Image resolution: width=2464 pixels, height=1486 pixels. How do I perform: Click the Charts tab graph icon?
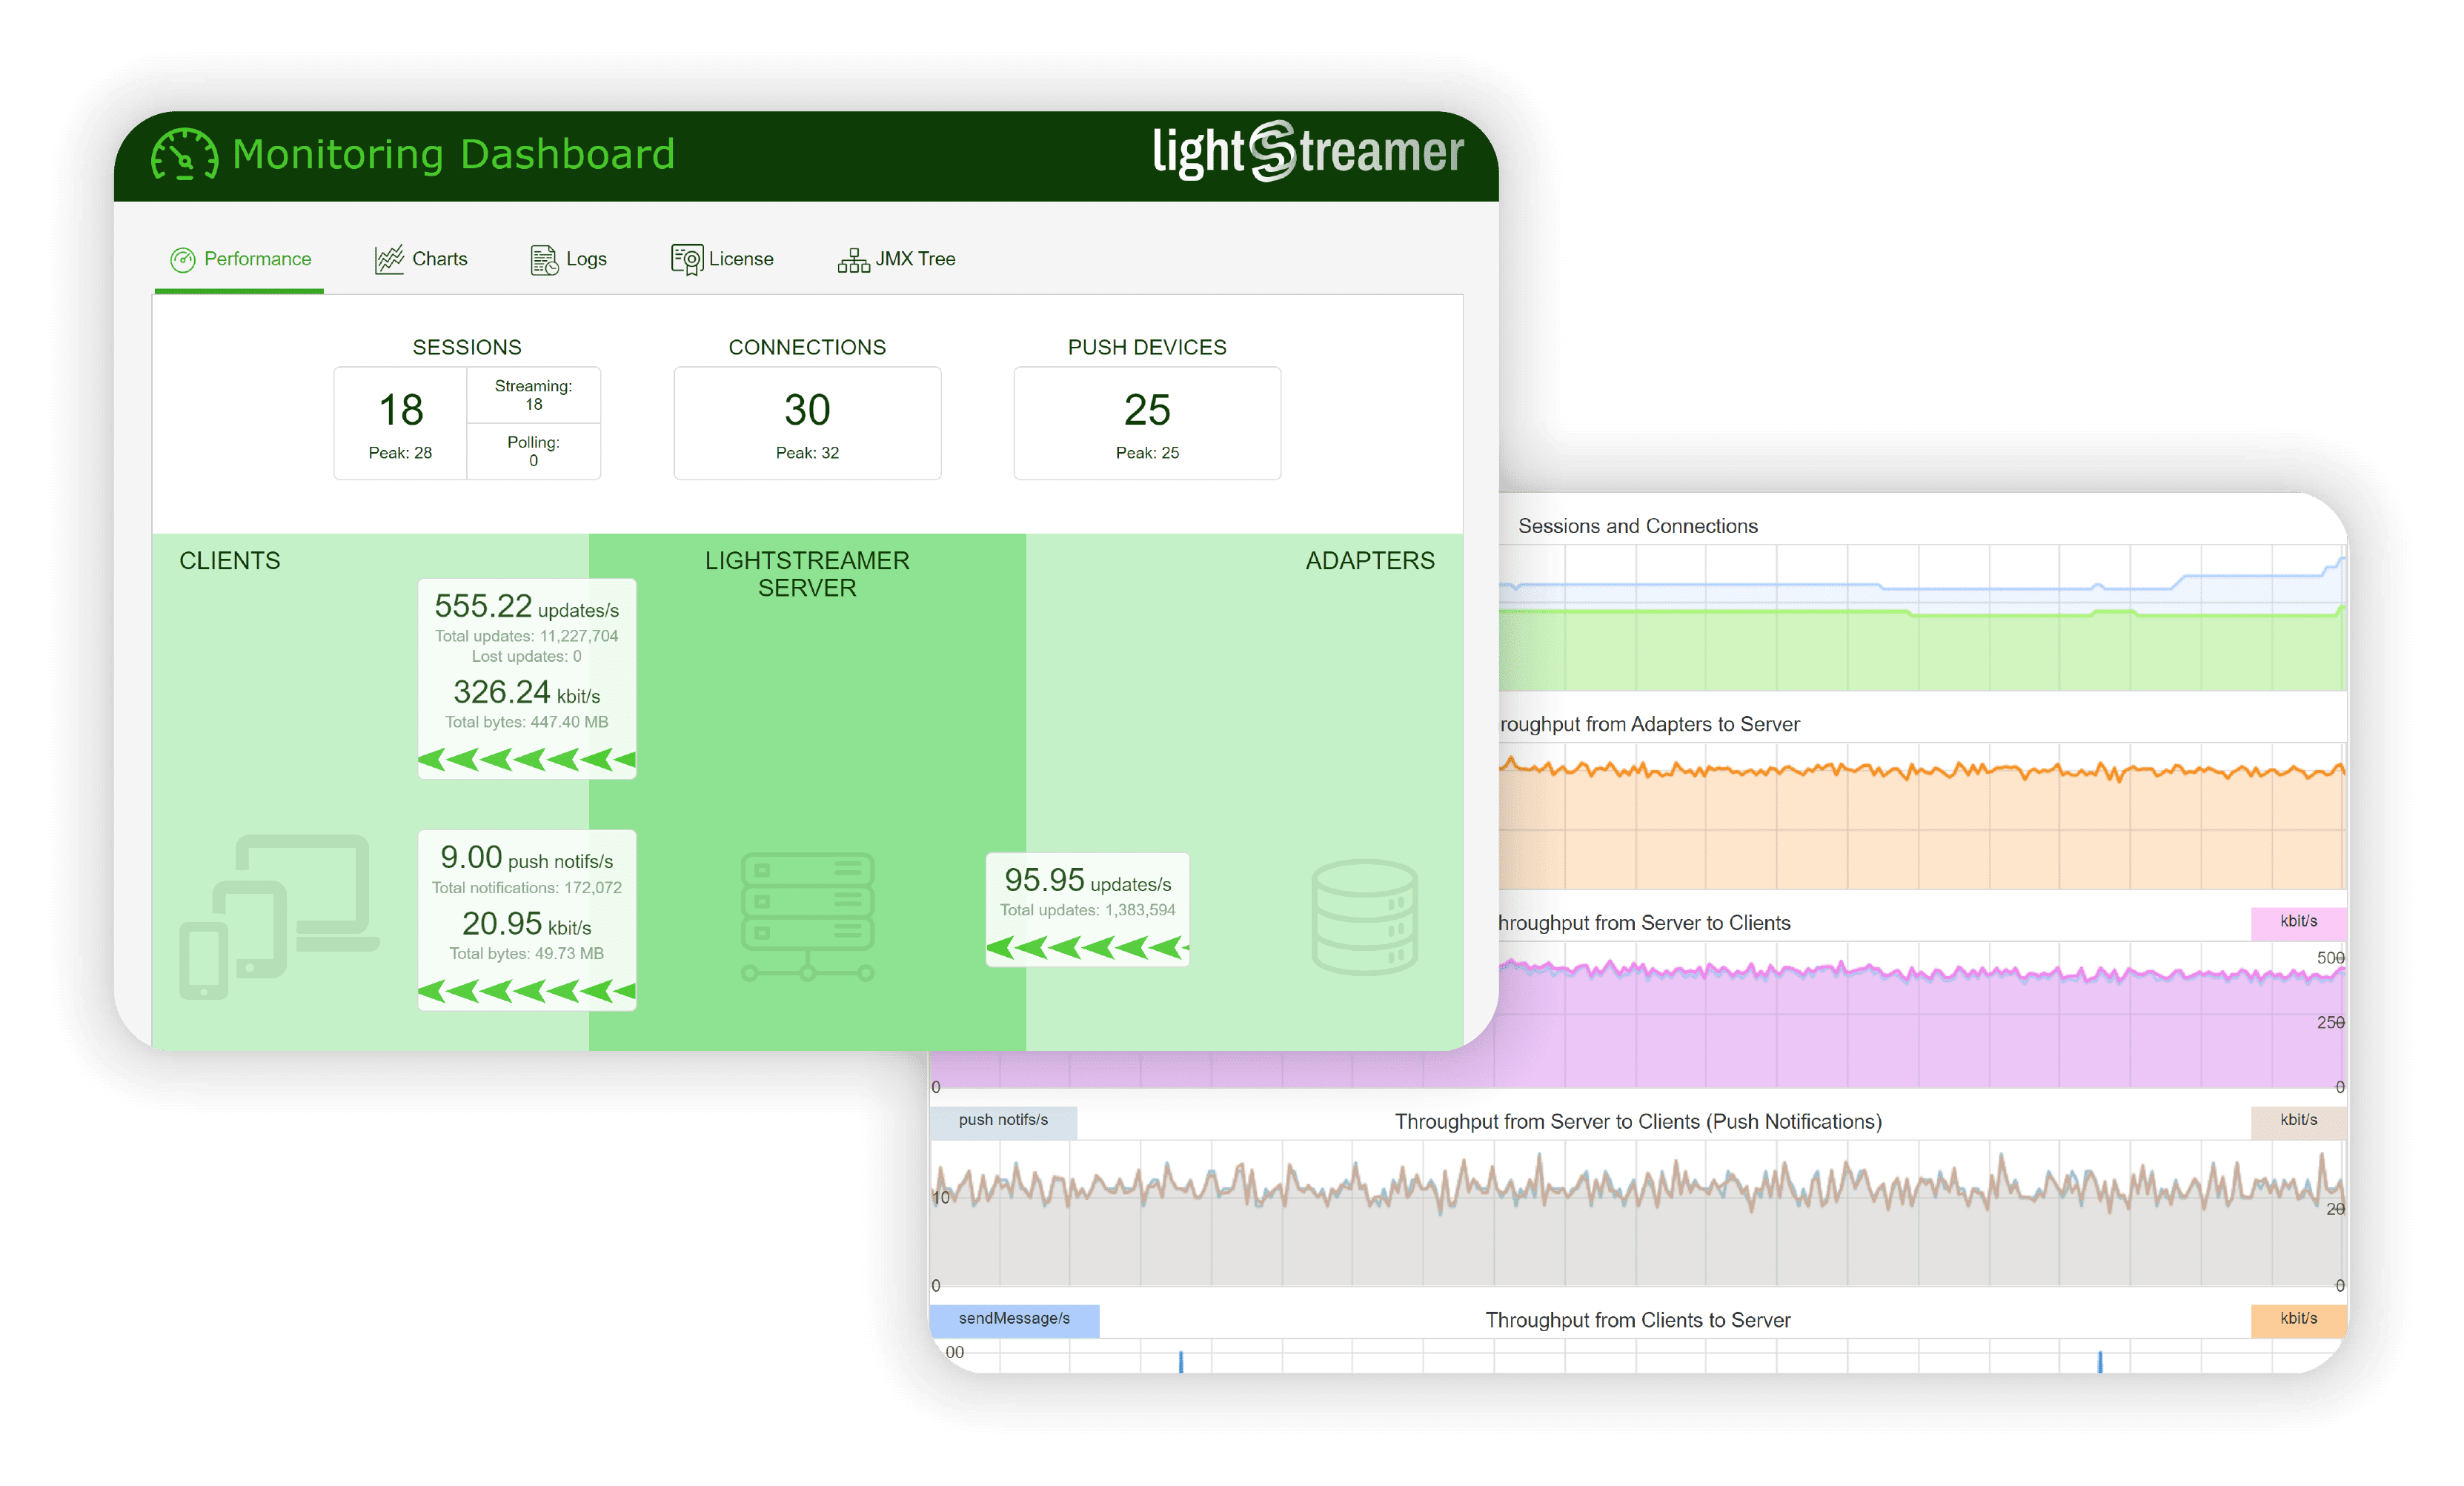[x=389, y=260]
